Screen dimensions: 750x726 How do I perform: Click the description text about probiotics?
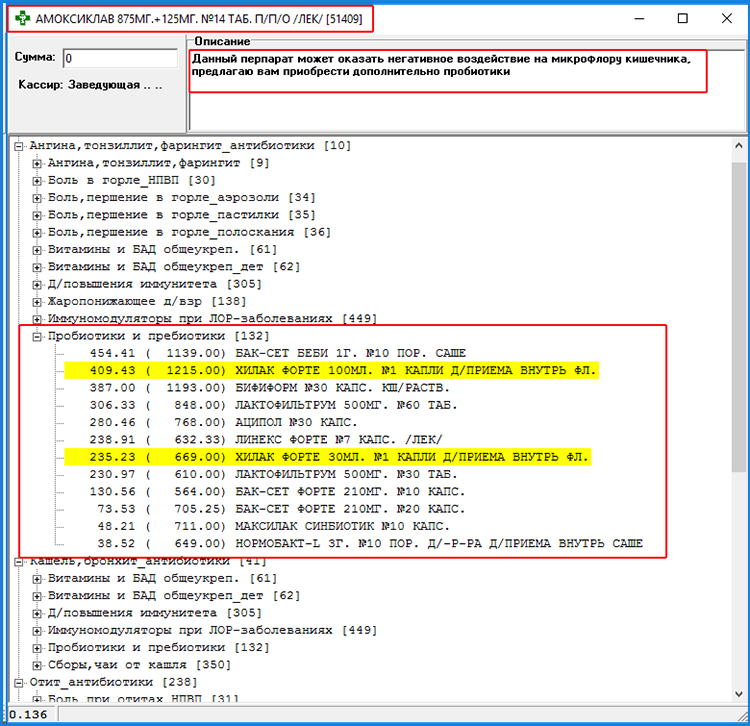440,66
